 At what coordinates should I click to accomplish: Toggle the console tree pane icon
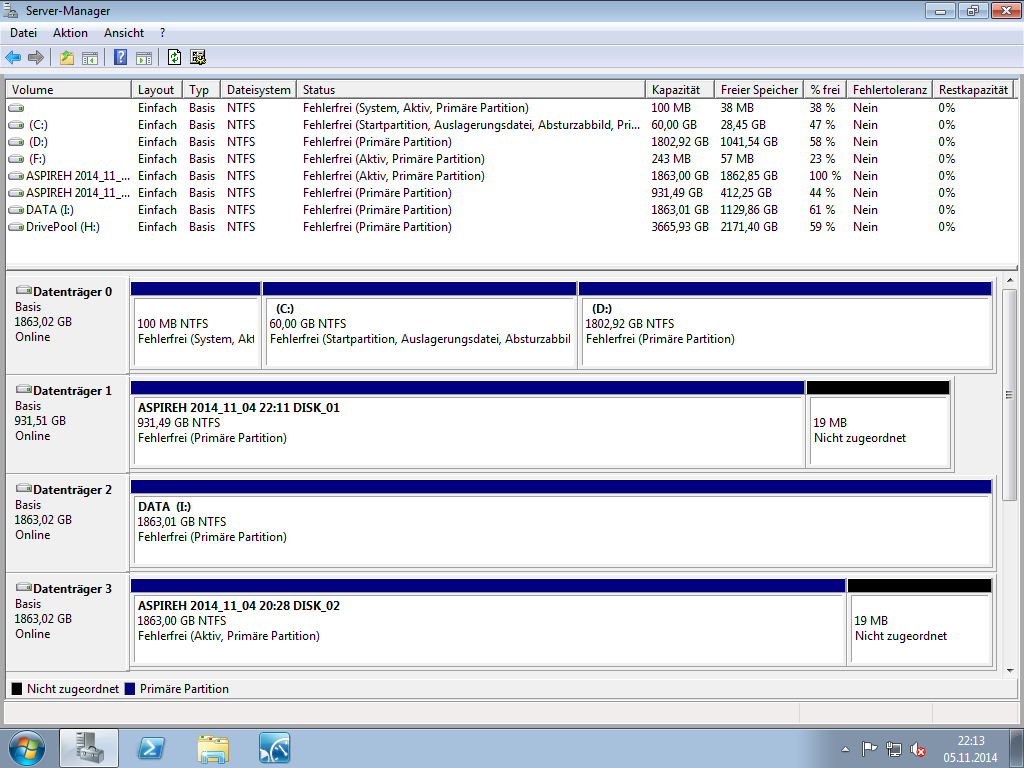90,57
